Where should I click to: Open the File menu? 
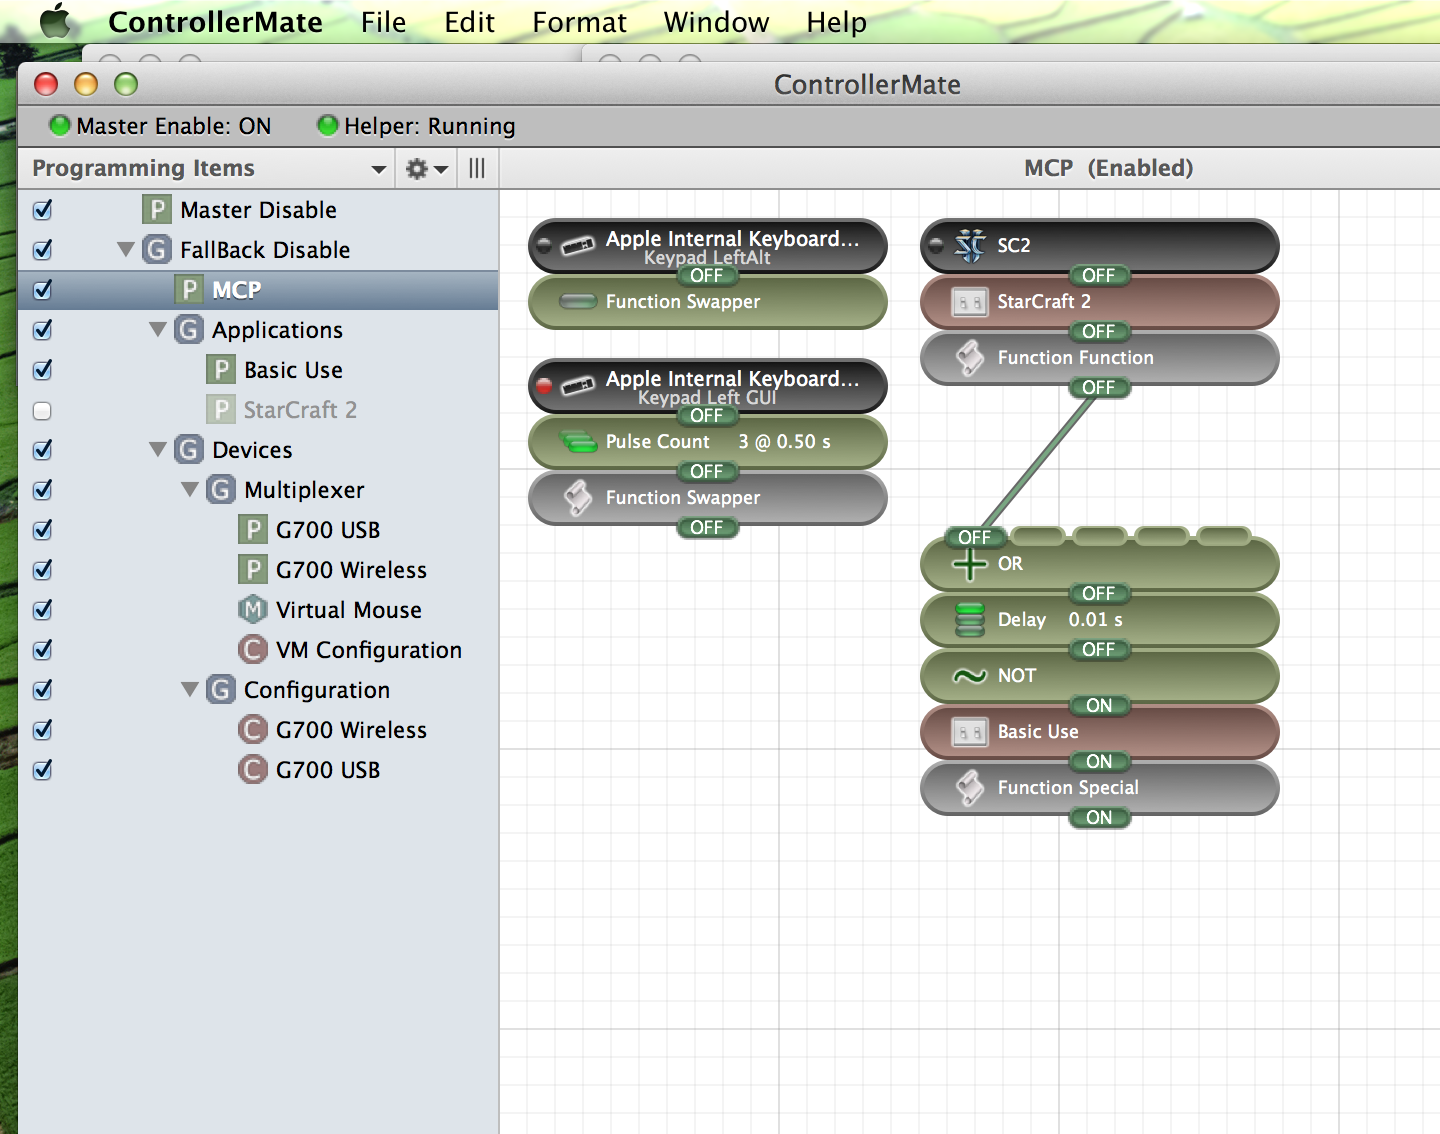pos(383,22)
